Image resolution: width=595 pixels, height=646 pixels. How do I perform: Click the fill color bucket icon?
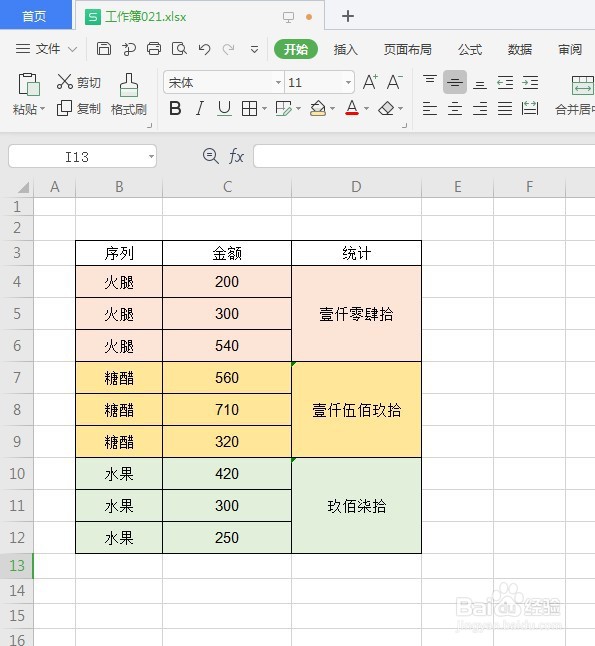coord(318,109)
